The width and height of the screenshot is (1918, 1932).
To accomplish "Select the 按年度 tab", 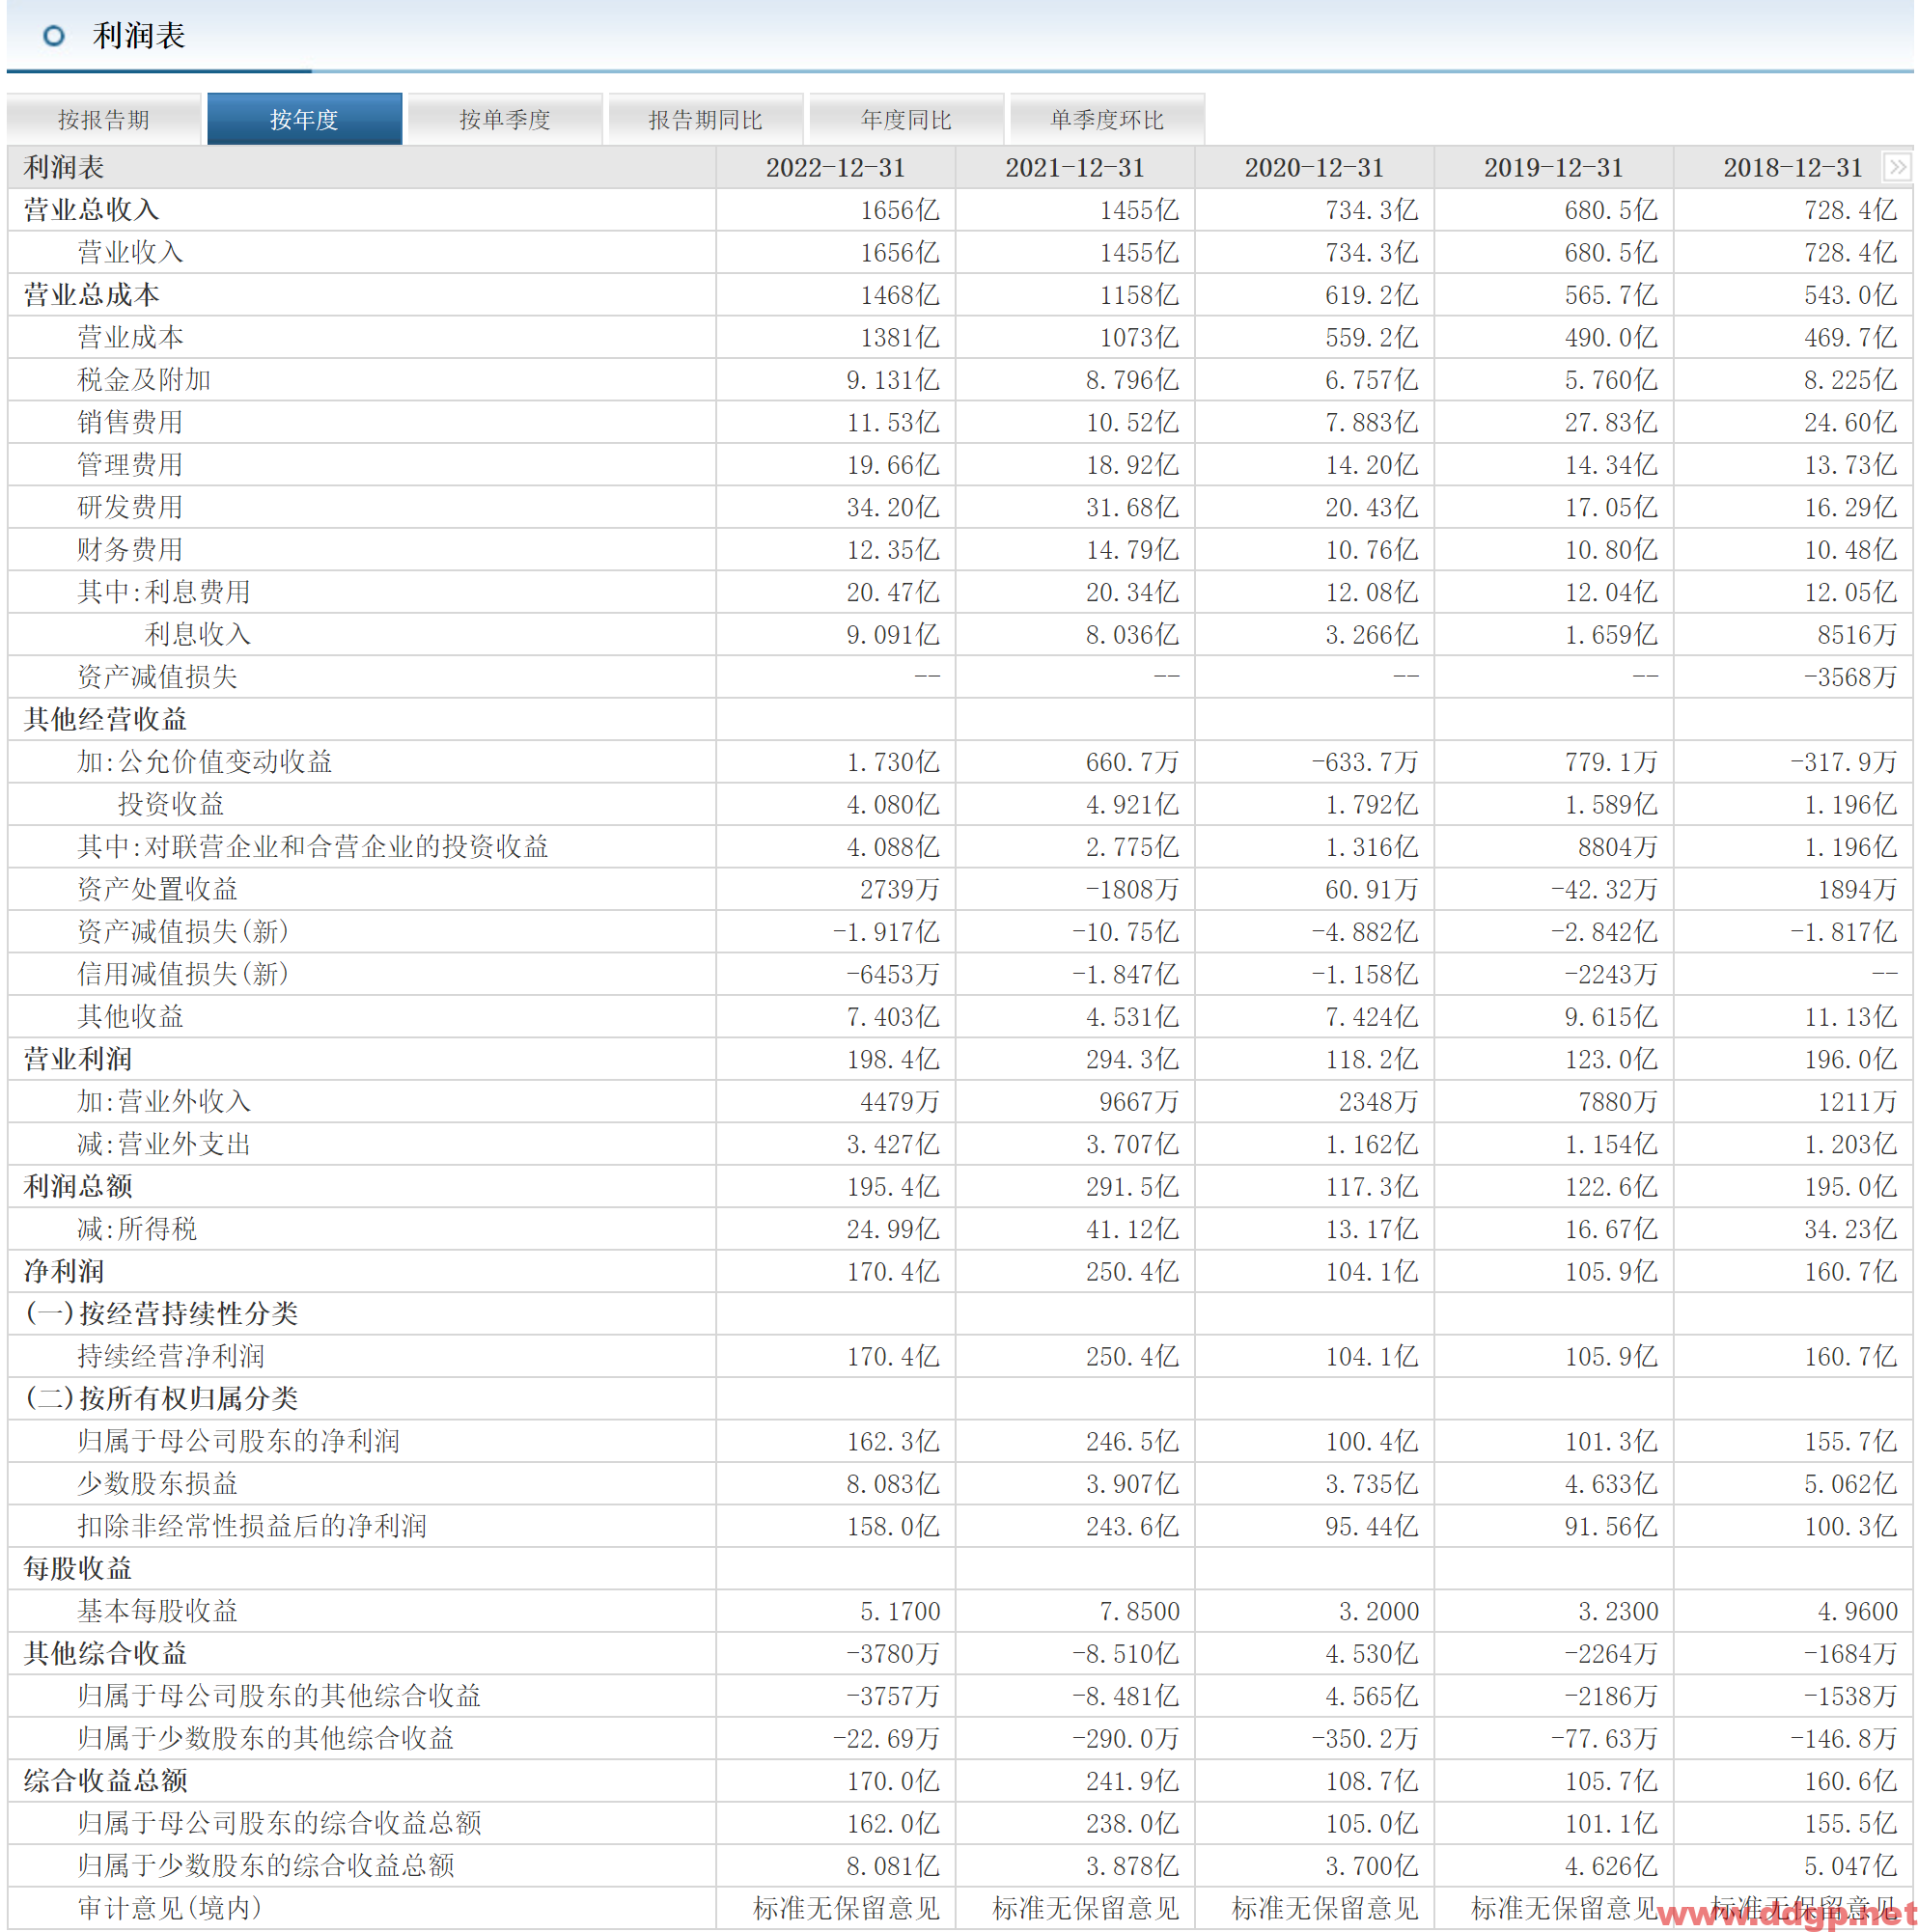I will [305, 120].
